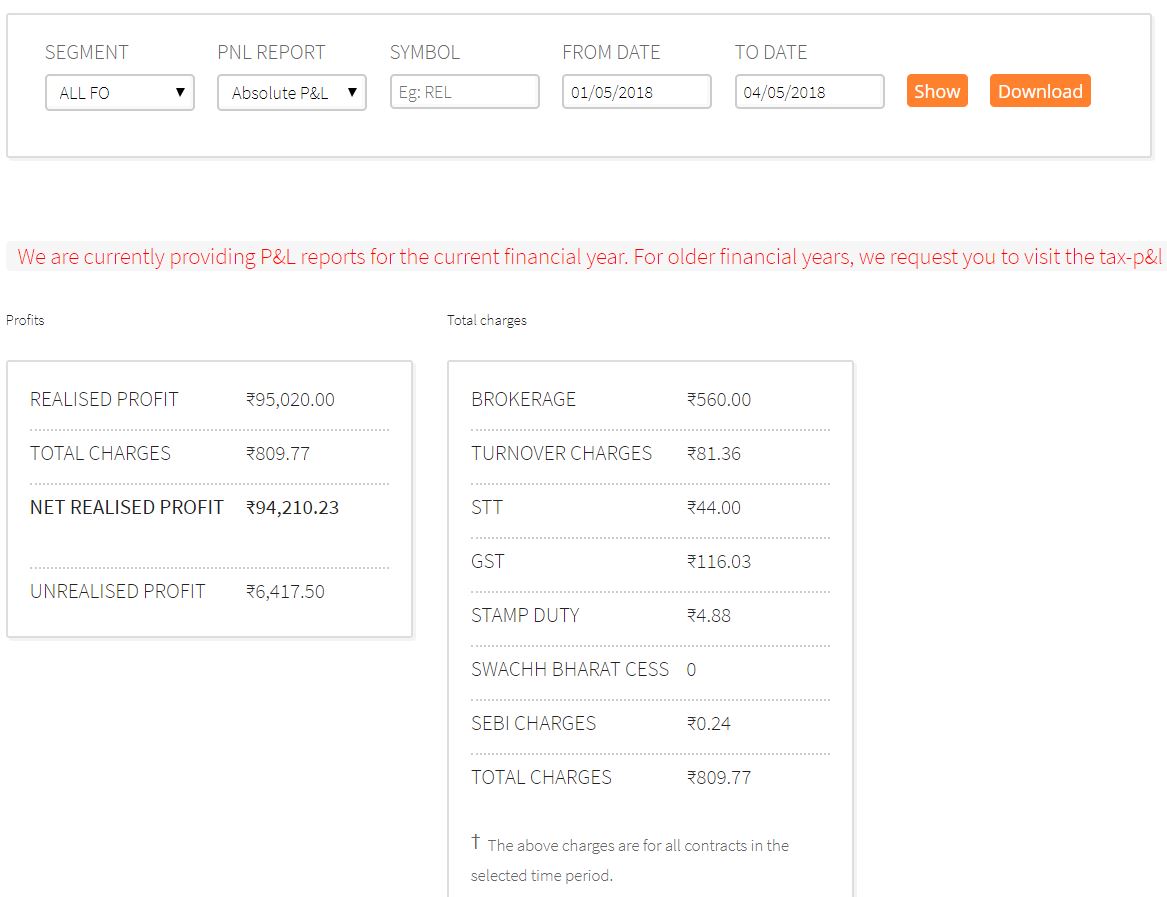Click the Unrealised Profit amount ₹6,417.50
This screenshot has height=897, width=1167.
pyautogui.click(x=285, y=592)
